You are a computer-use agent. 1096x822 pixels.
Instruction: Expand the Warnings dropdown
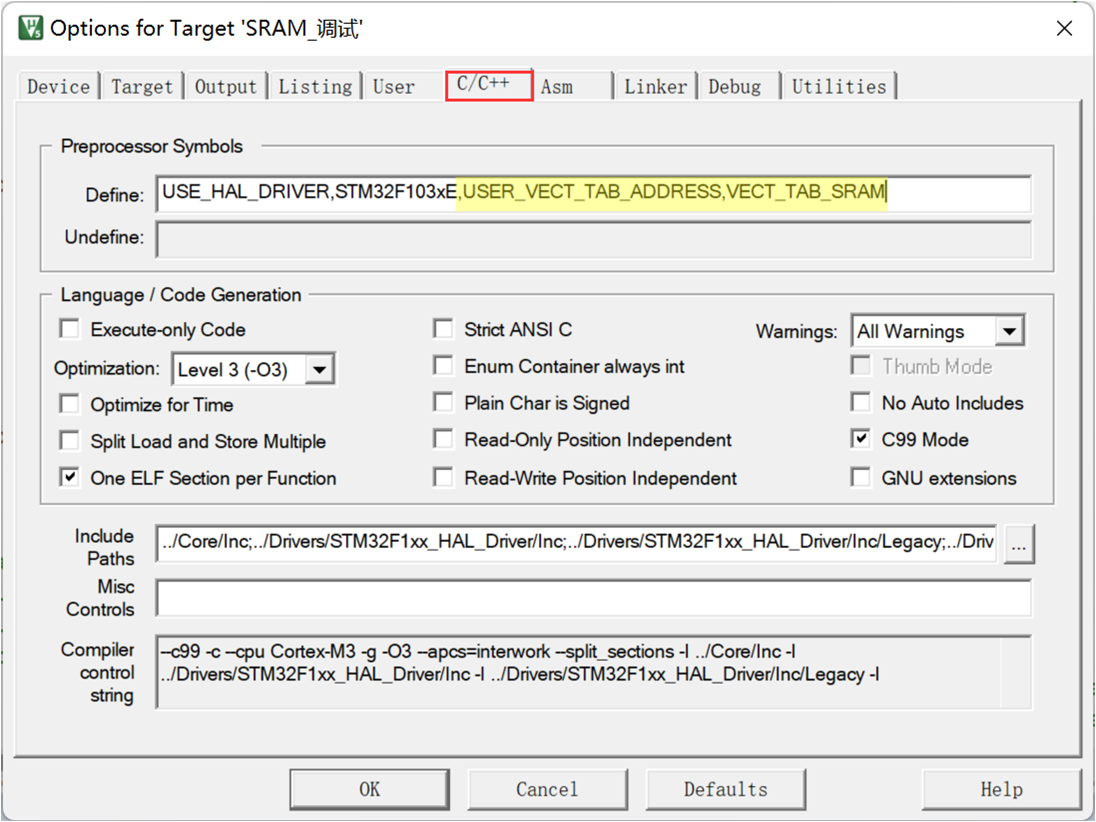[x=1009, y=331]
